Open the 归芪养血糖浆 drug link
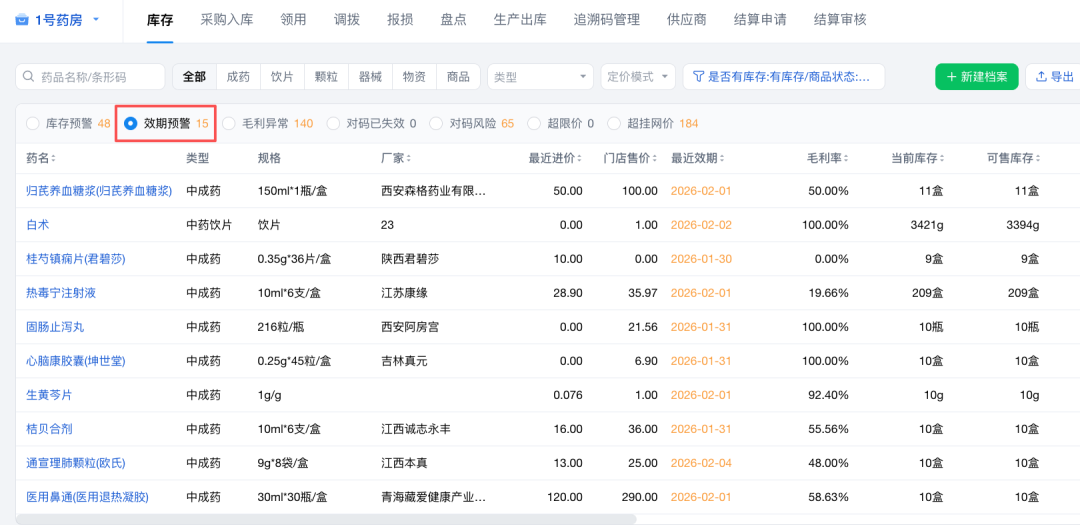Screen dimensions: 1080x525 (98, 190)
